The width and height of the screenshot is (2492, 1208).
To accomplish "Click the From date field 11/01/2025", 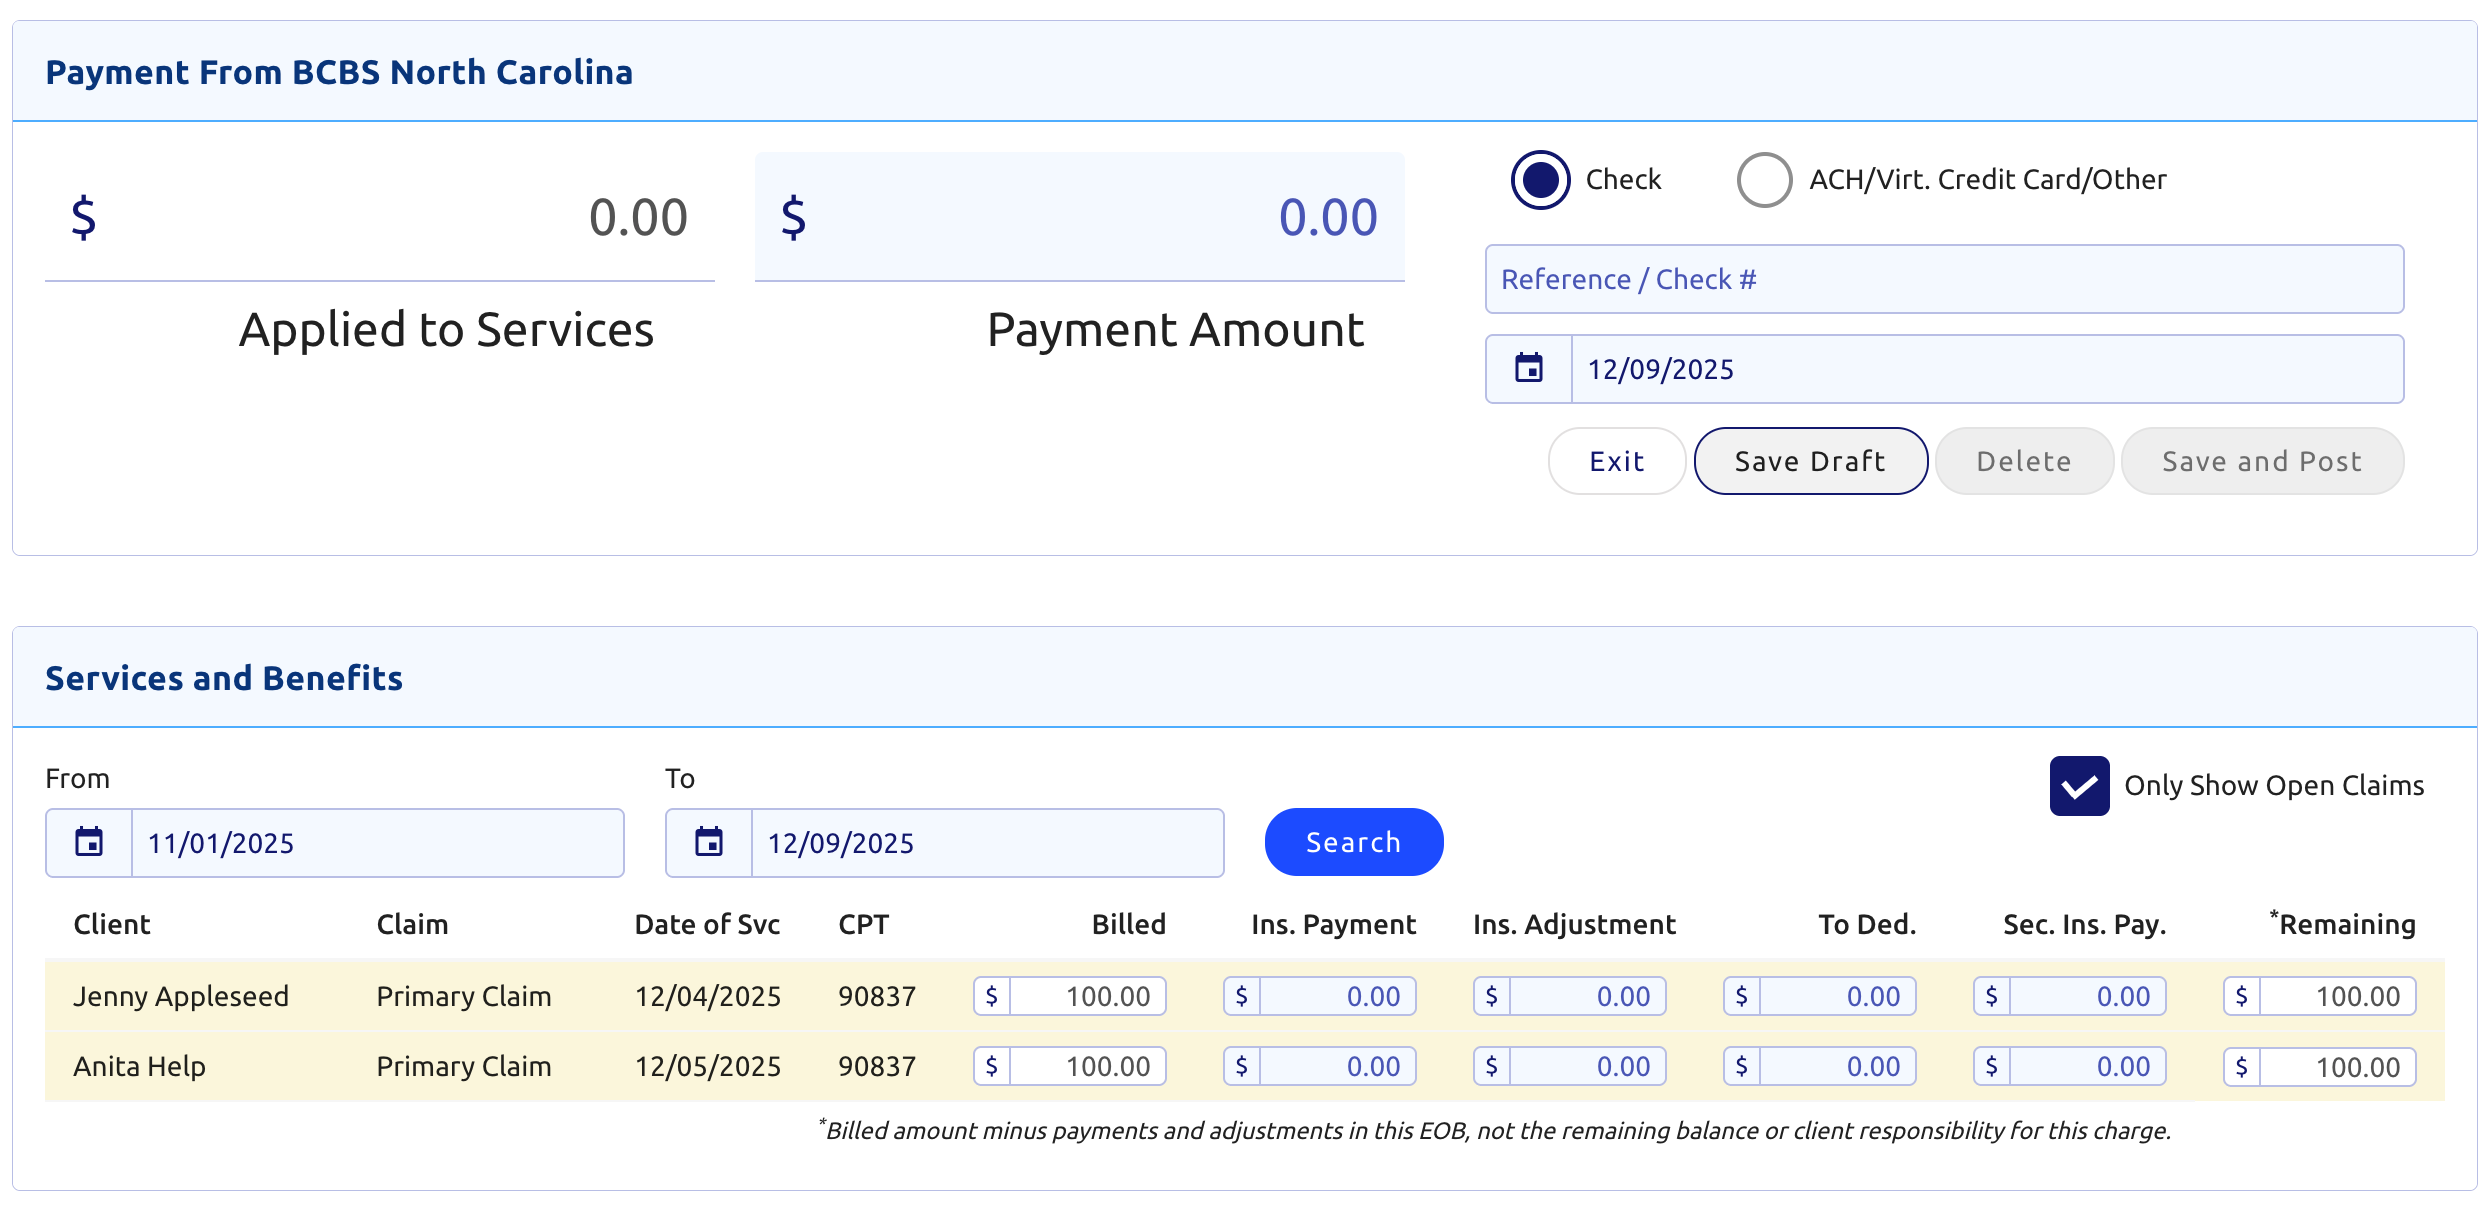I will click(x=376, y=843).
